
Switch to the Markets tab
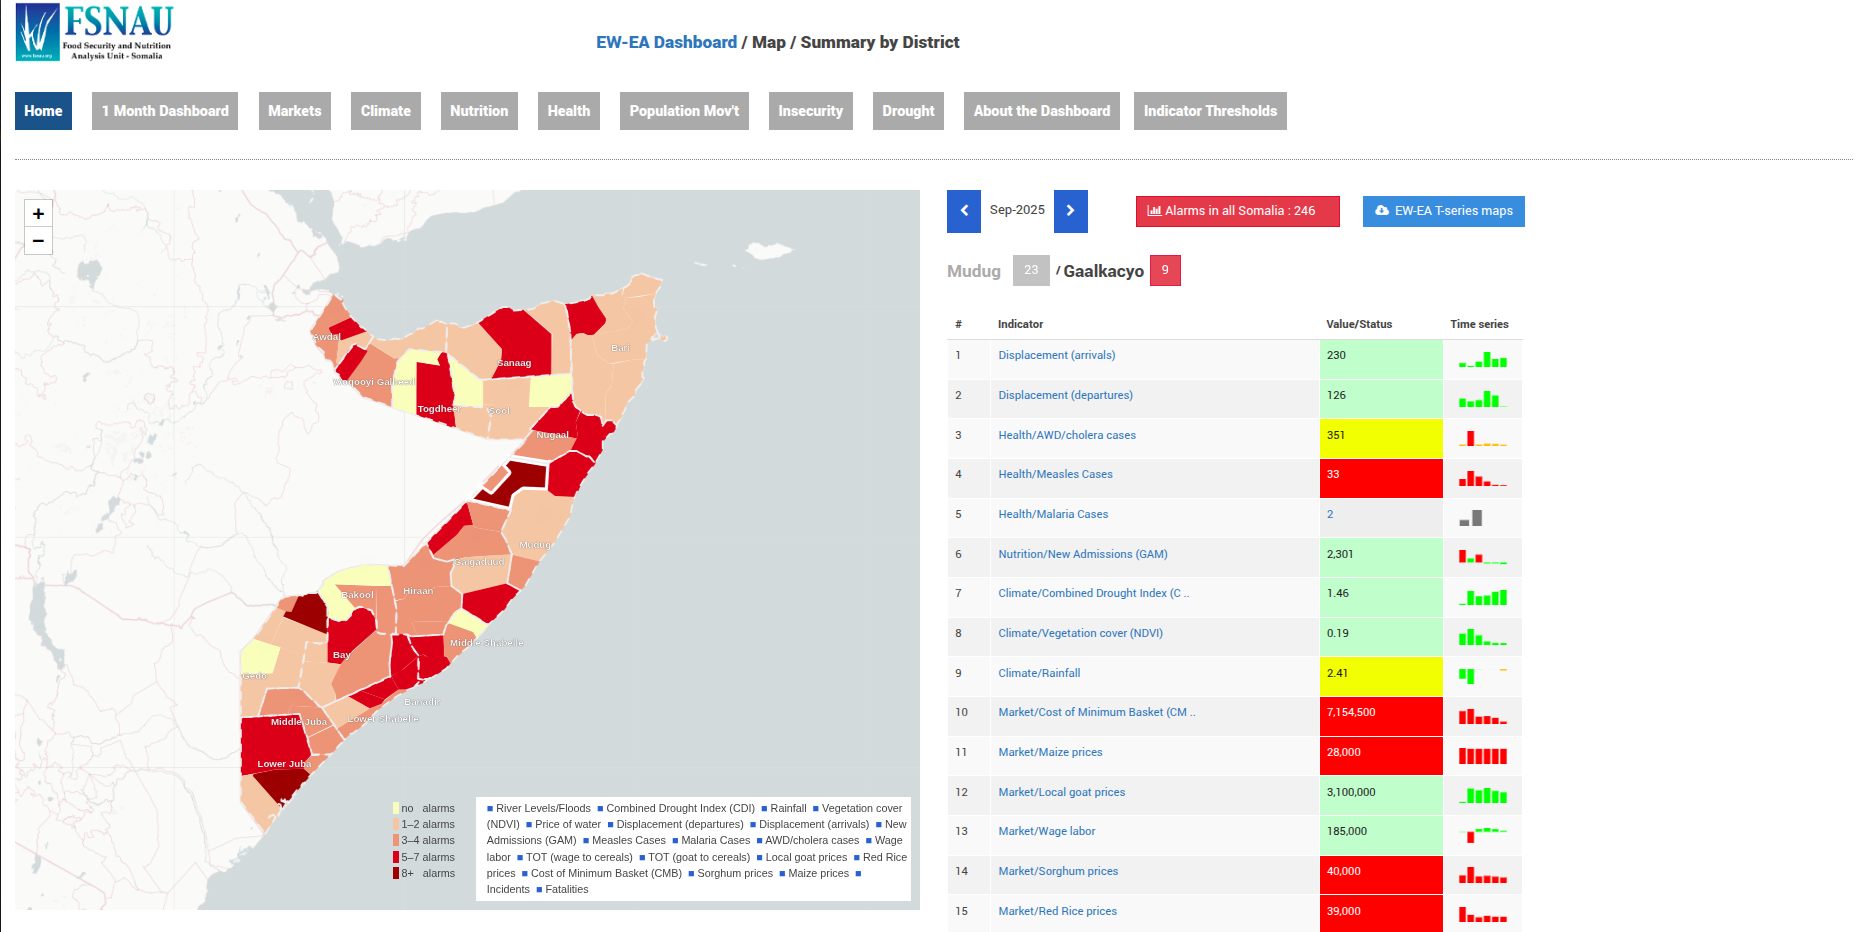point(294,111)
